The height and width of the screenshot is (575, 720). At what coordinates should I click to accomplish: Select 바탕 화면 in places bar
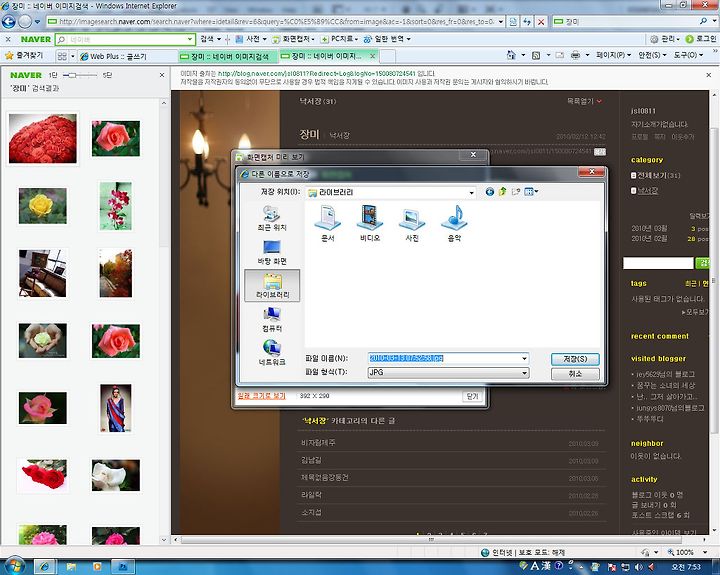point(272,252)
